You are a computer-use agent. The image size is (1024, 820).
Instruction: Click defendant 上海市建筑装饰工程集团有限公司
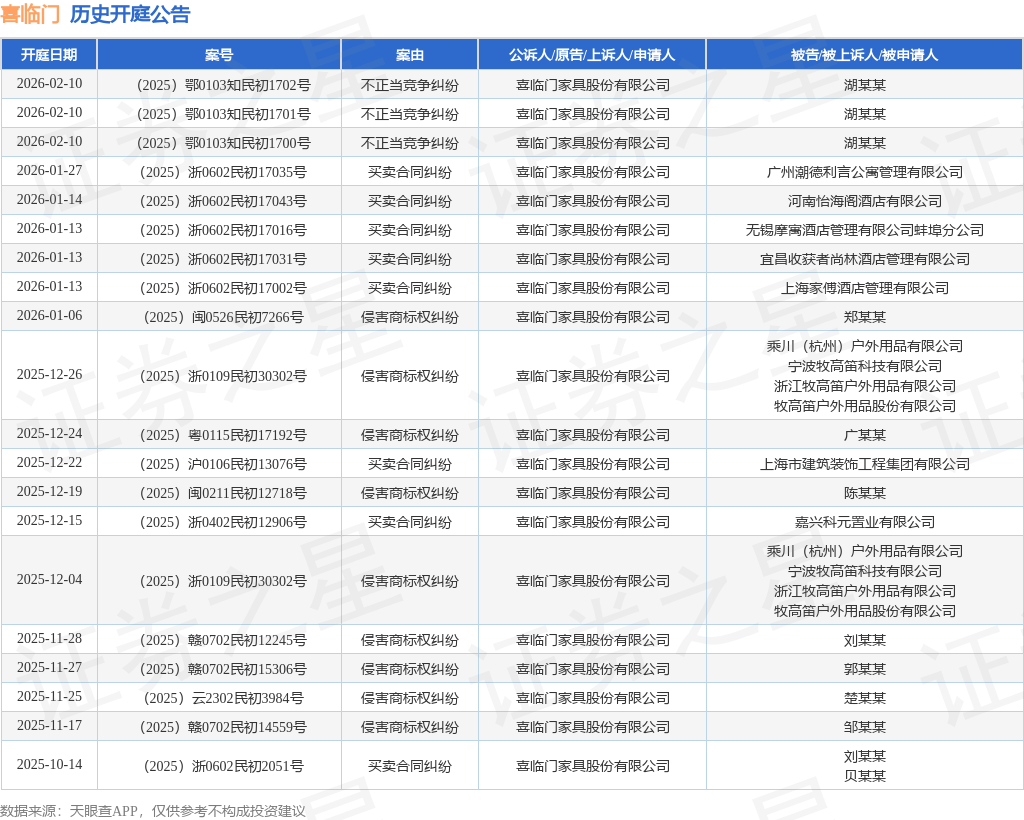[865, 464]
